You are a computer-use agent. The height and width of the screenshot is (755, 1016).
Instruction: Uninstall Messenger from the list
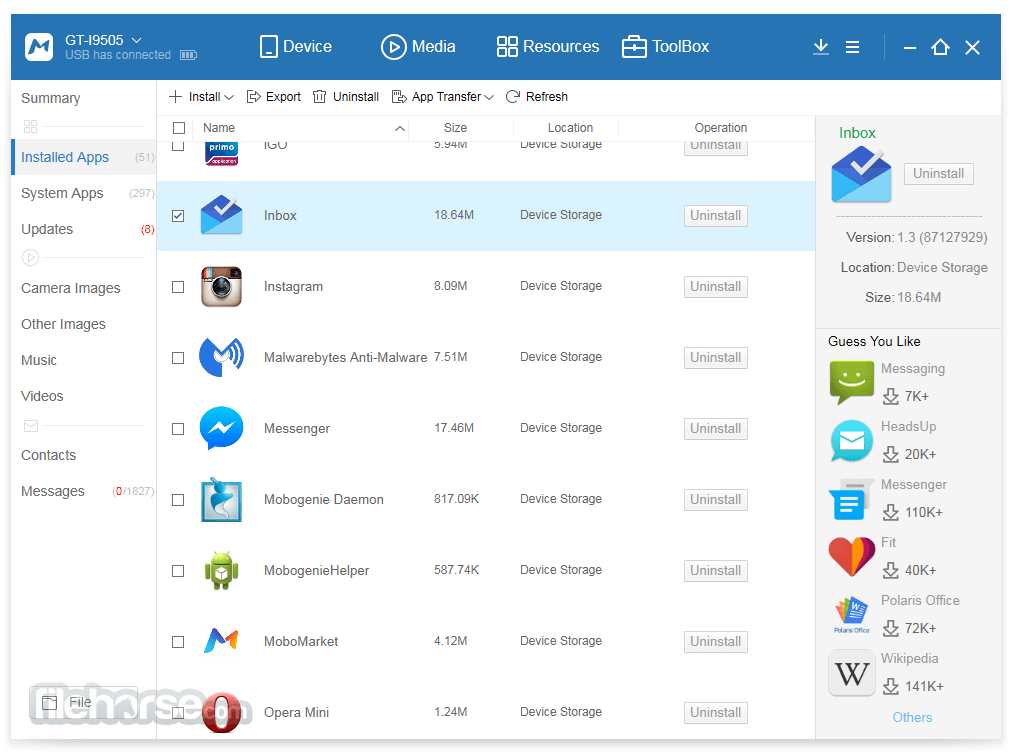[715, 429]
